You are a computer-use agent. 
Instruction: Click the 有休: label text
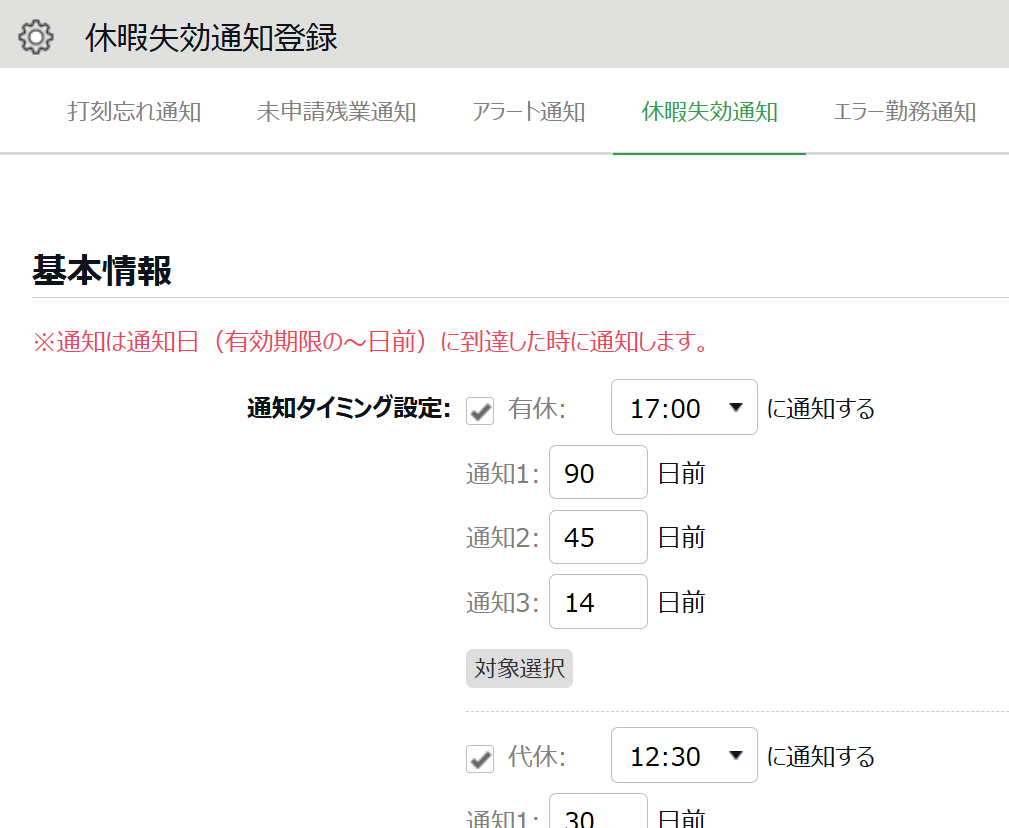coord(537,409)
